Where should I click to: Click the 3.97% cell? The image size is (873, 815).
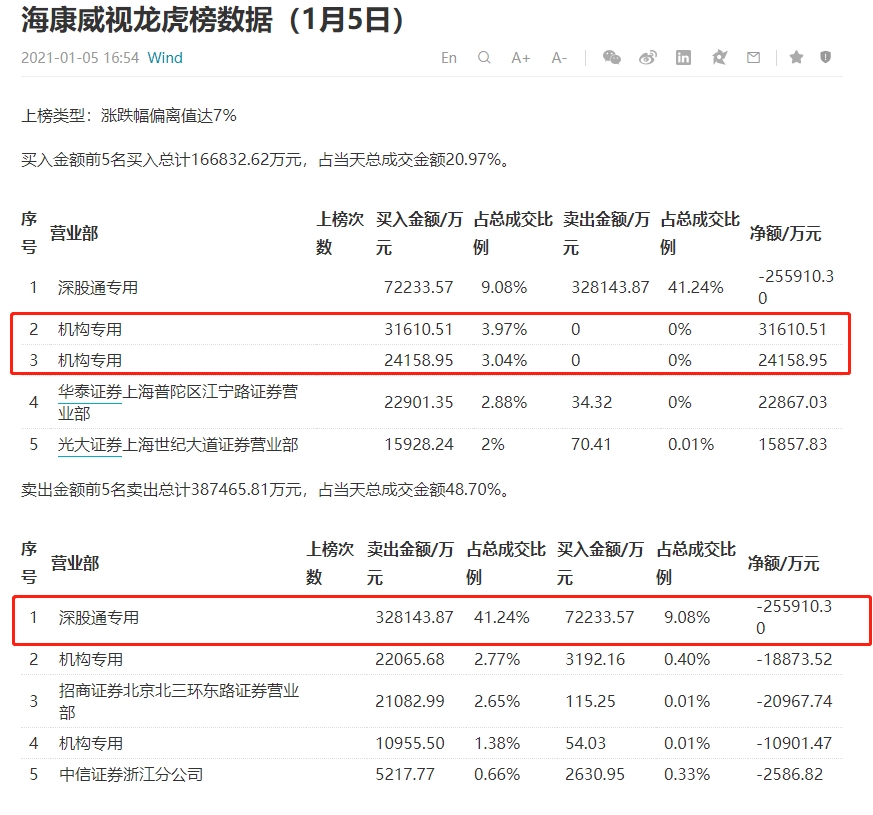pos(504,330)
